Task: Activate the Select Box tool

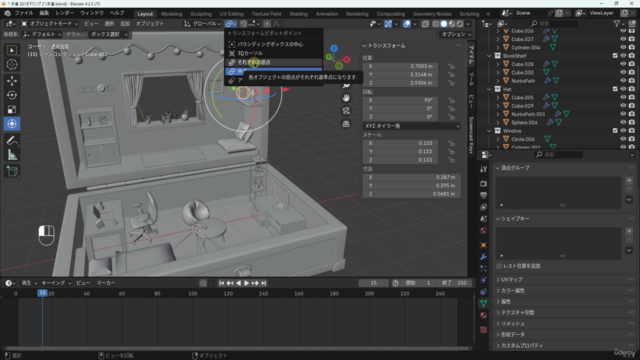Action: coord(12,50)
